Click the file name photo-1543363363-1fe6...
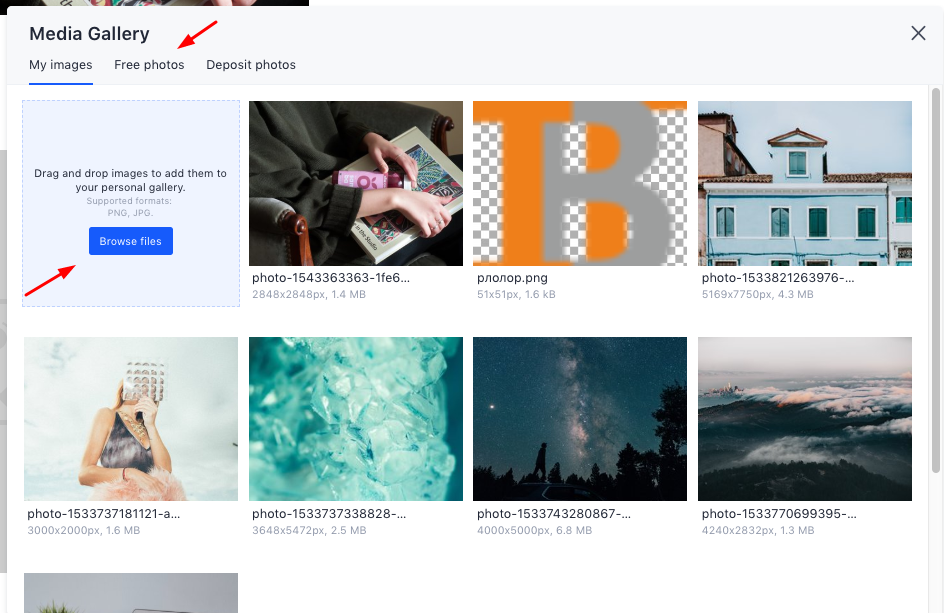 click(331, 278)
